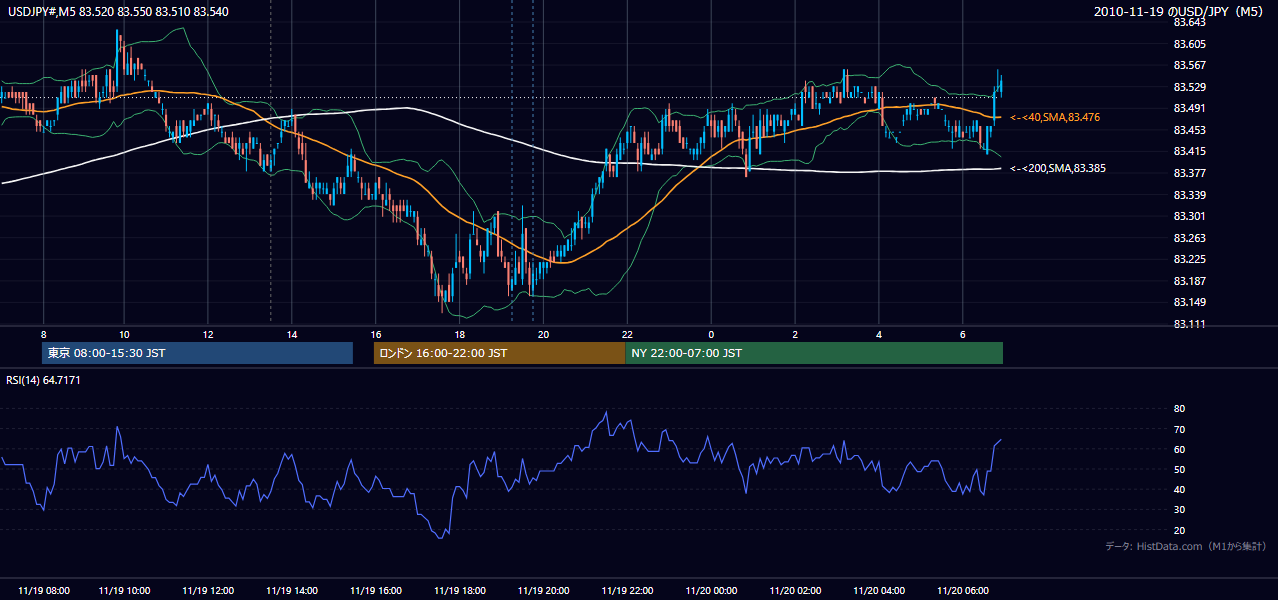This screenshot has height=600, width=1278.
Task: Click the 83.111 price axis label
Action: [1189, 324]
